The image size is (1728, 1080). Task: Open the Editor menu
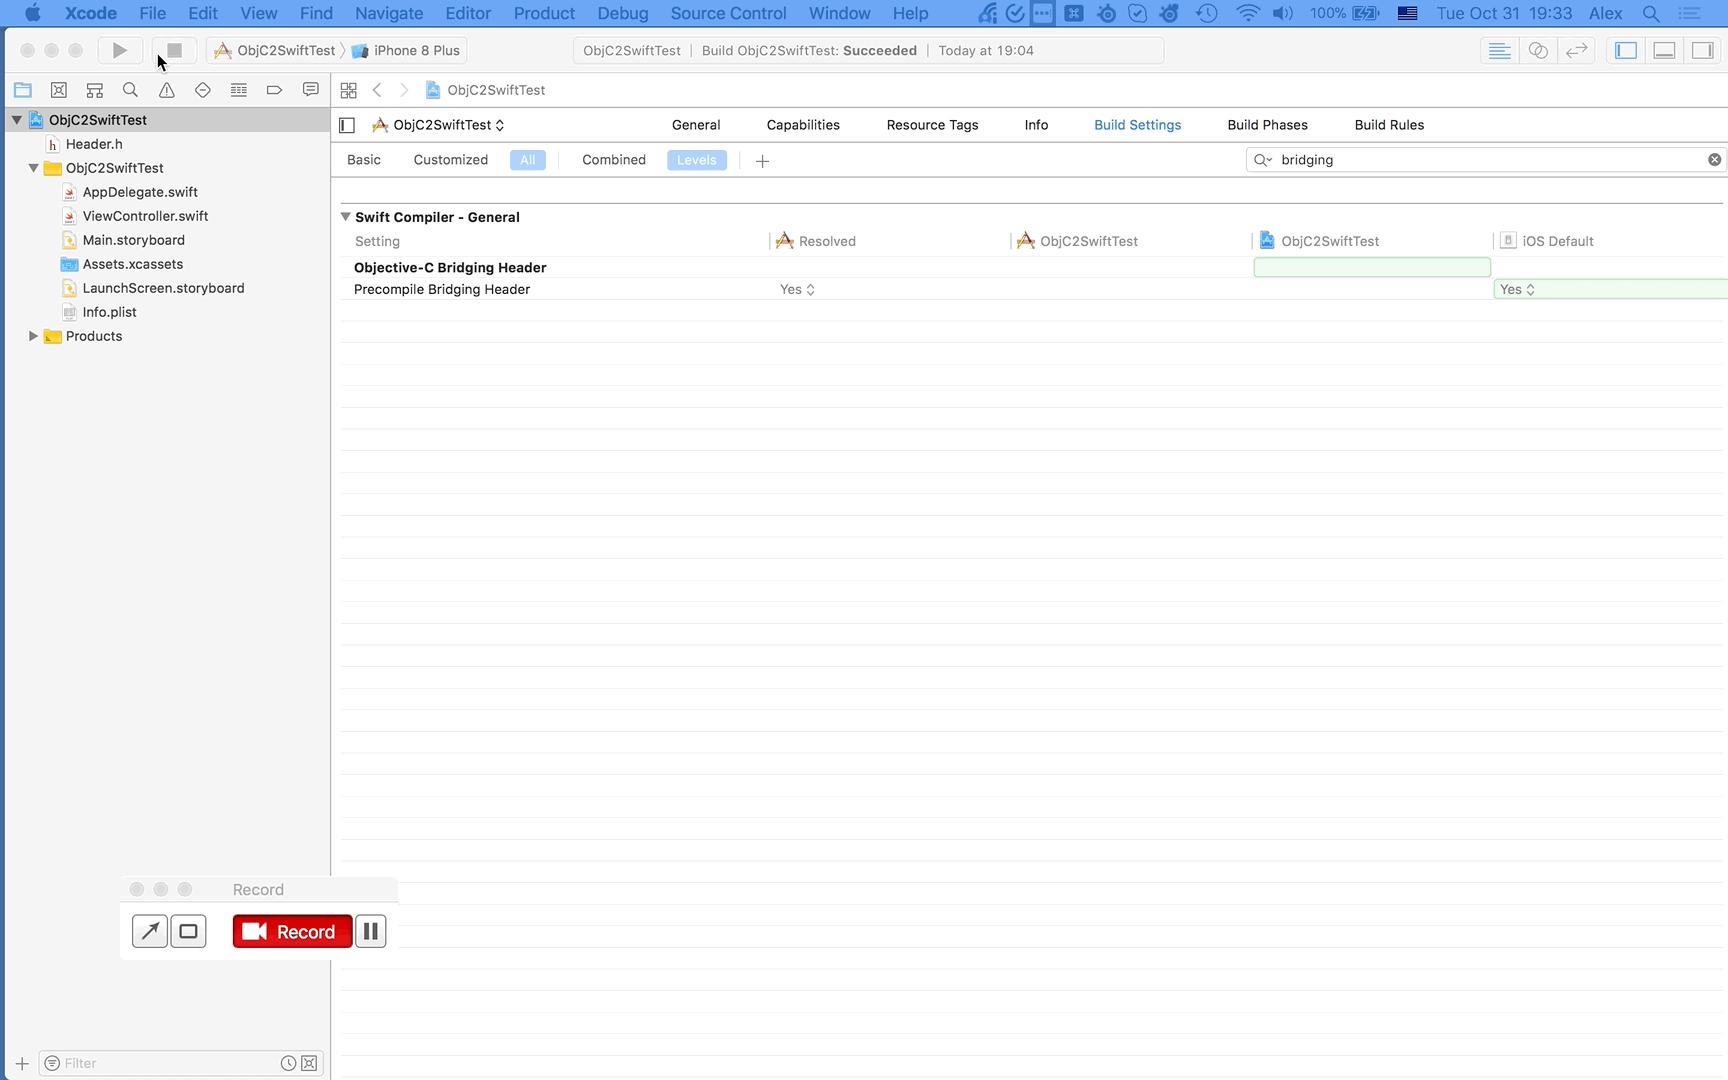[468, 13]
